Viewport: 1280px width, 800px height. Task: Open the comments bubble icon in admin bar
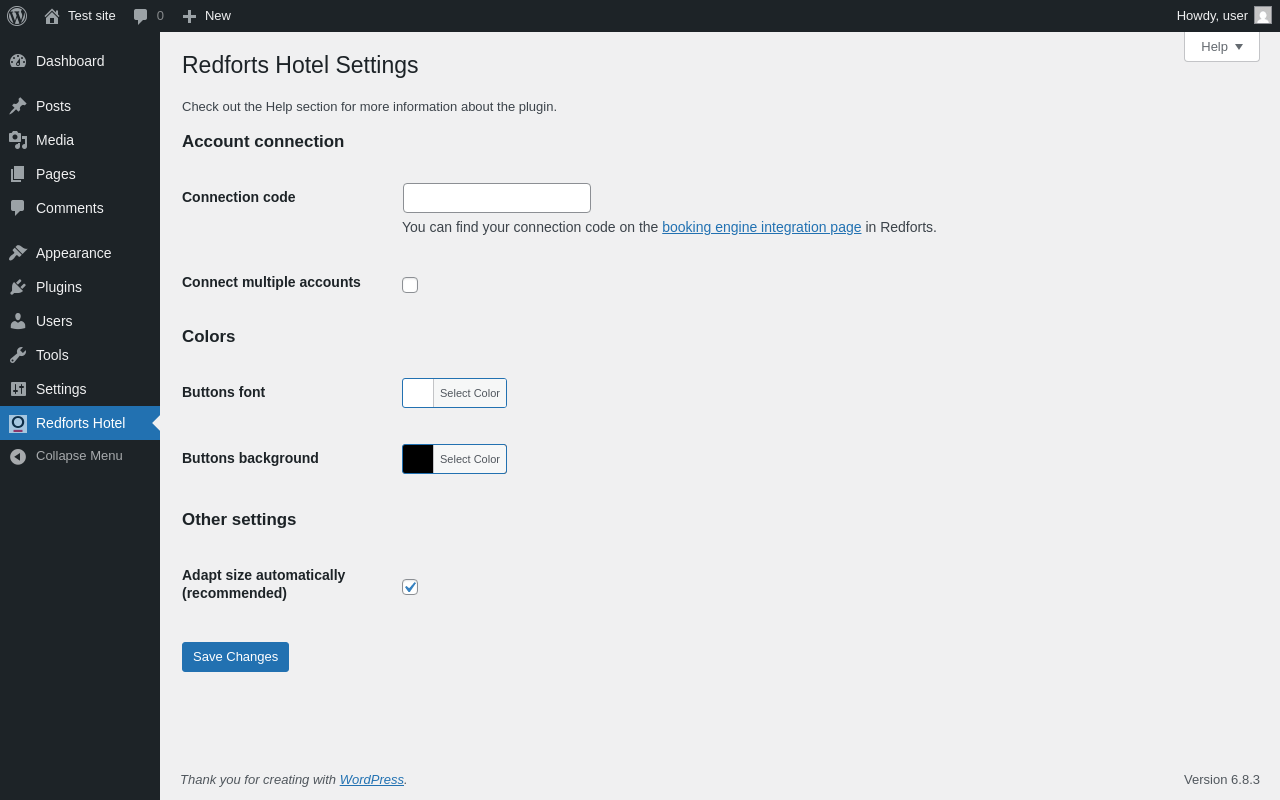(x=141, y=16)
